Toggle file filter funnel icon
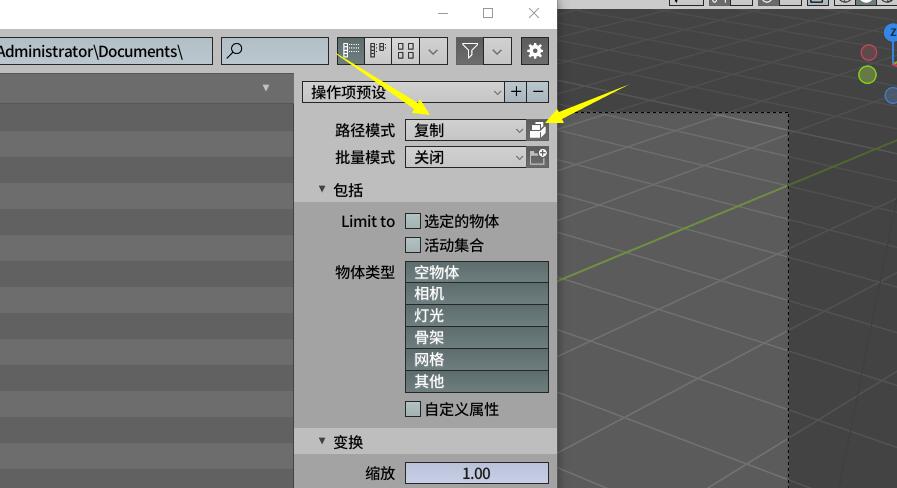The width and height of the screenshot is (897, 488). tap(470, 51)
